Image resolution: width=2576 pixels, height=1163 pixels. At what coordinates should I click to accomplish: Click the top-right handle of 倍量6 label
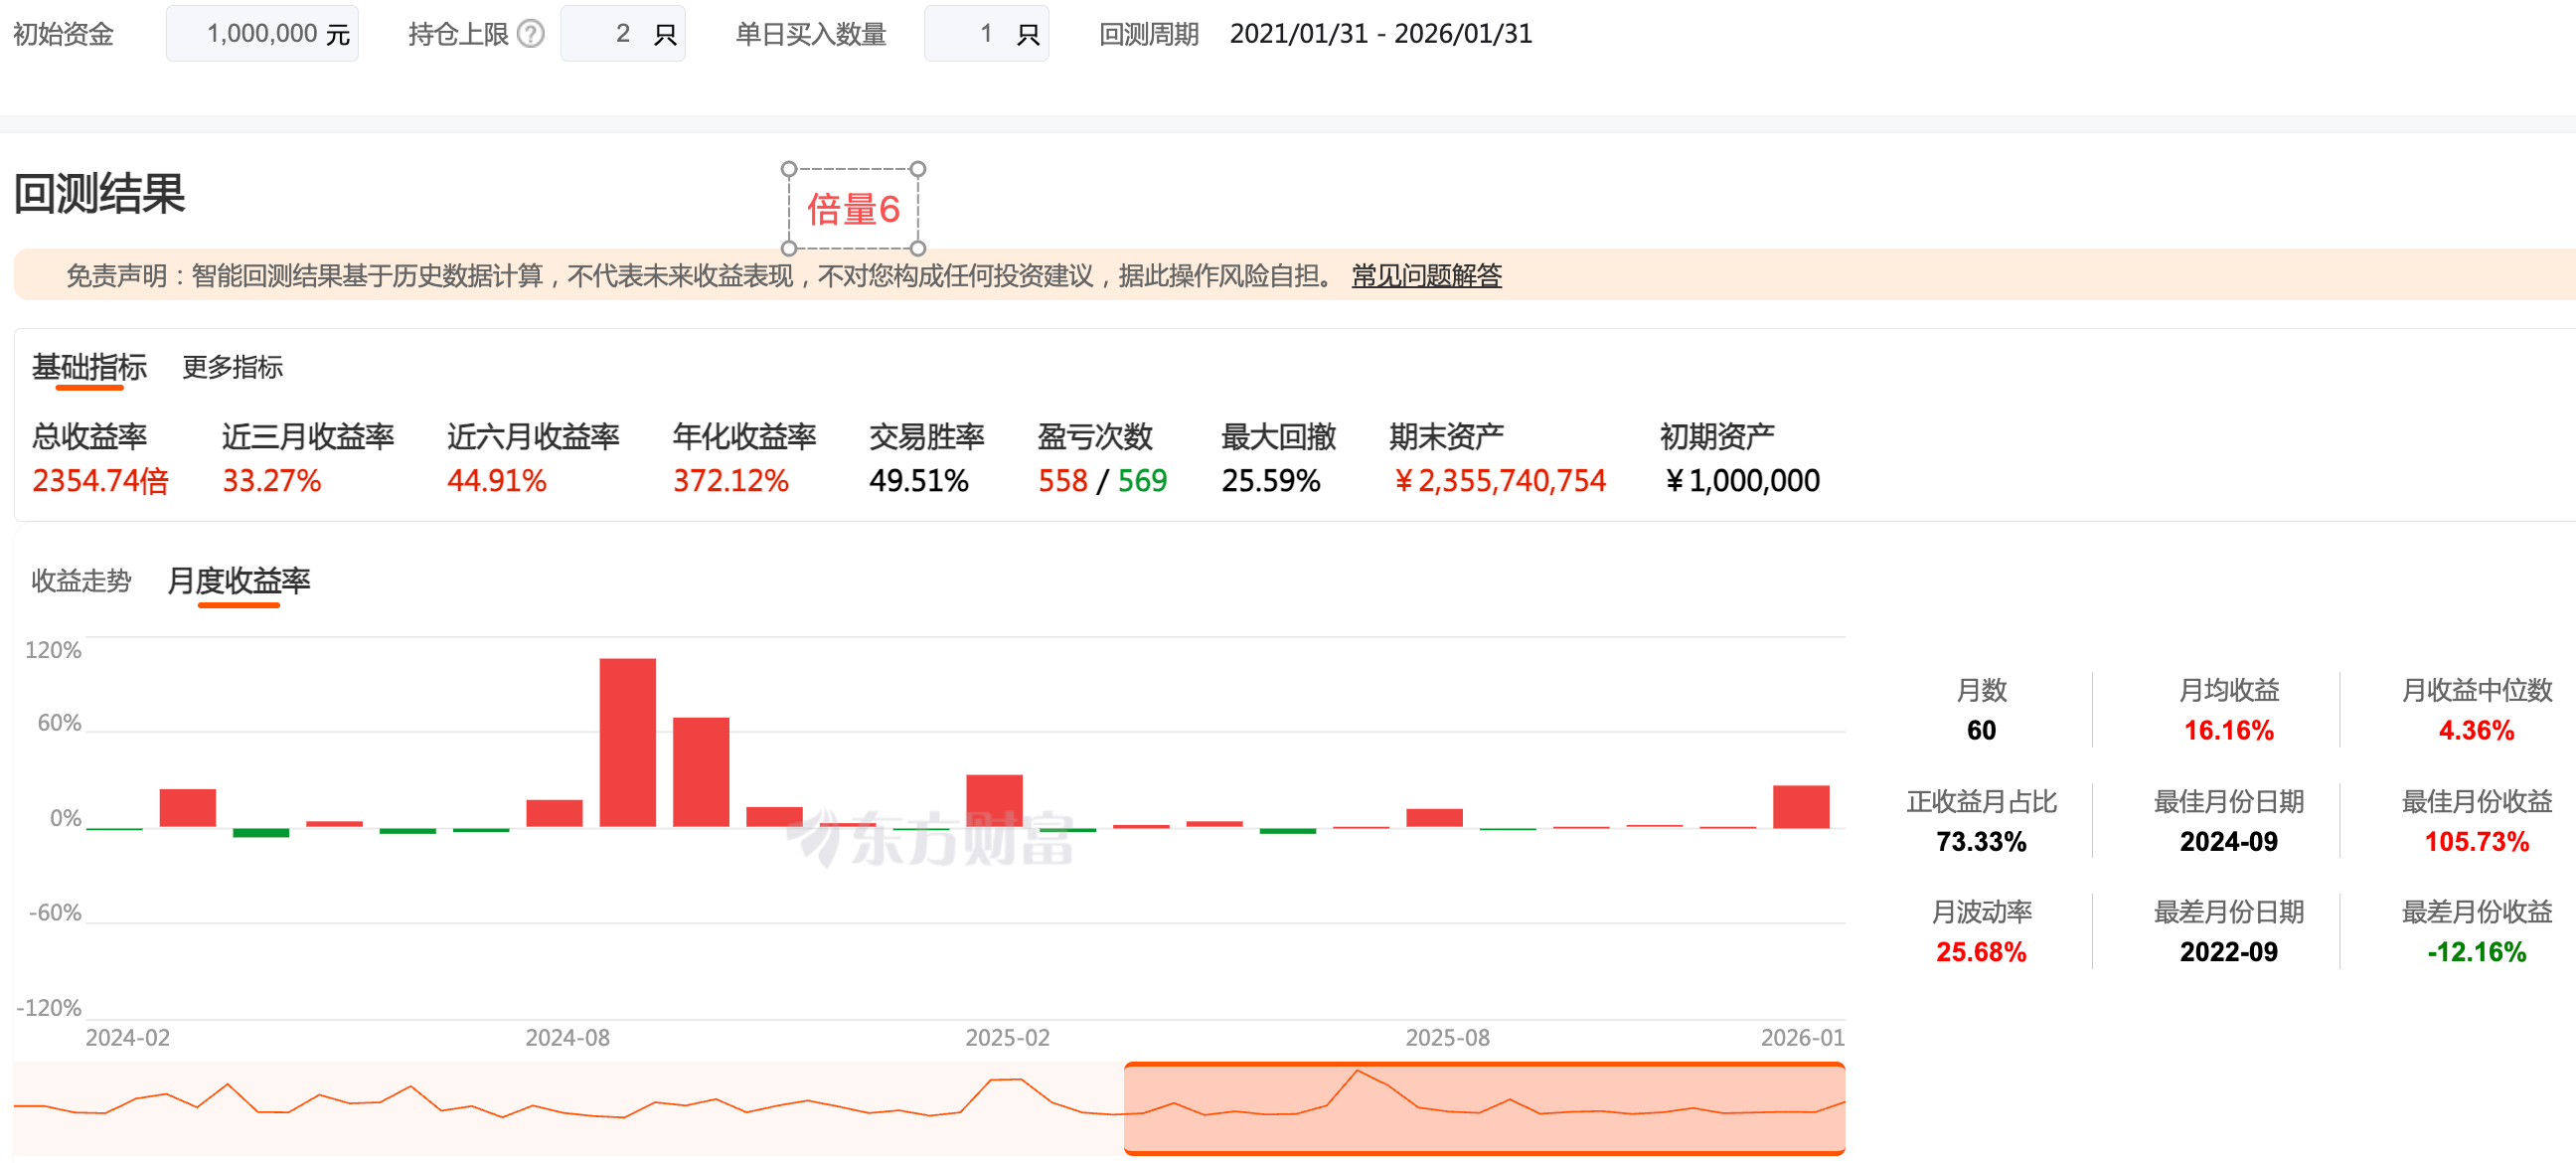point(918,169)
